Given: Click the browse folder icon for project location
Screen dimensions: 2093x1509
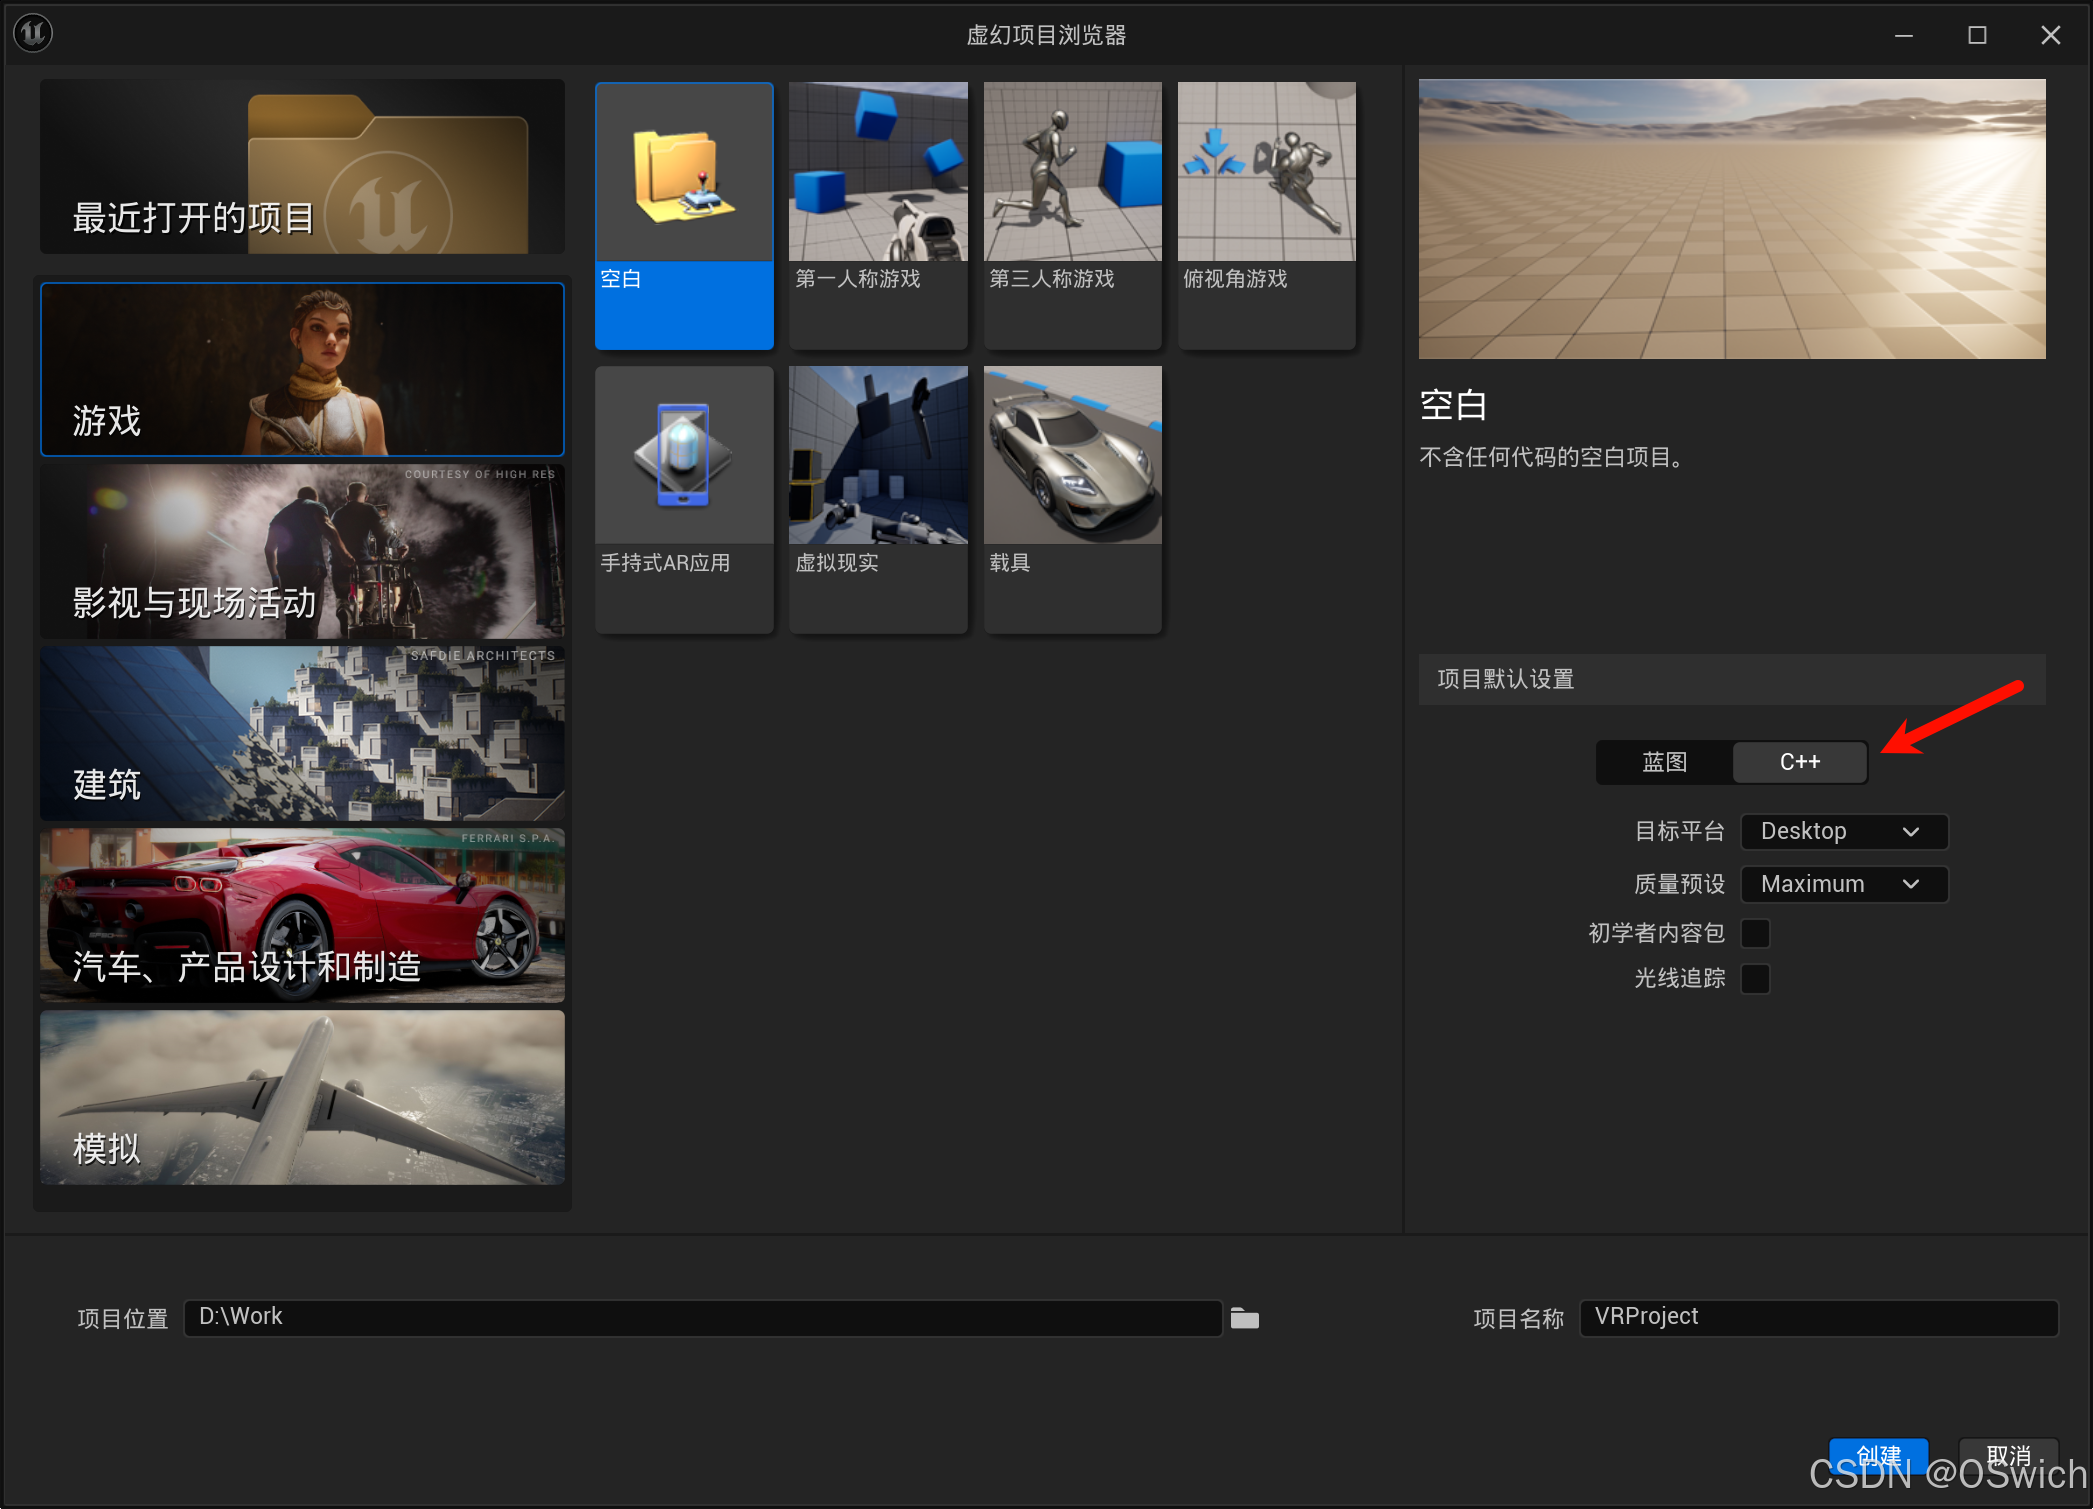Looking at the screenshot, I should (x=1244, y=1318).
